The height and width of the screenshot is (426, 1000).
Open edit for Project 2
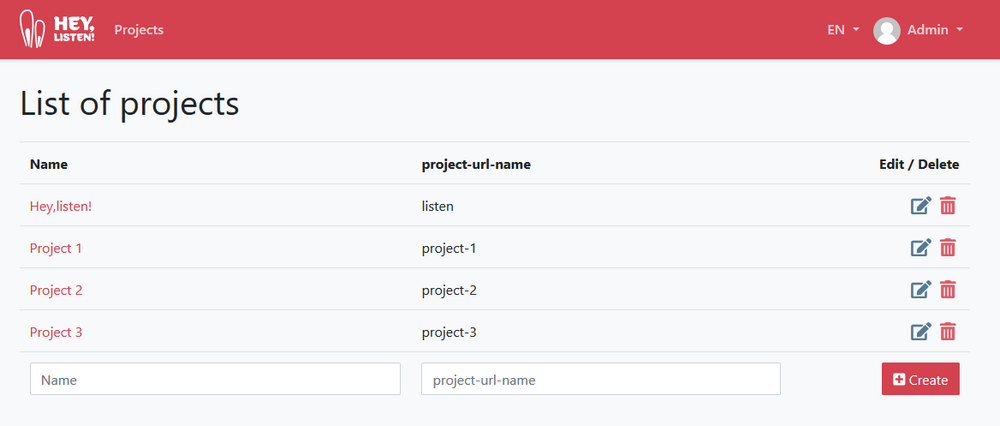pyautogui.click(x=920, y=290)
